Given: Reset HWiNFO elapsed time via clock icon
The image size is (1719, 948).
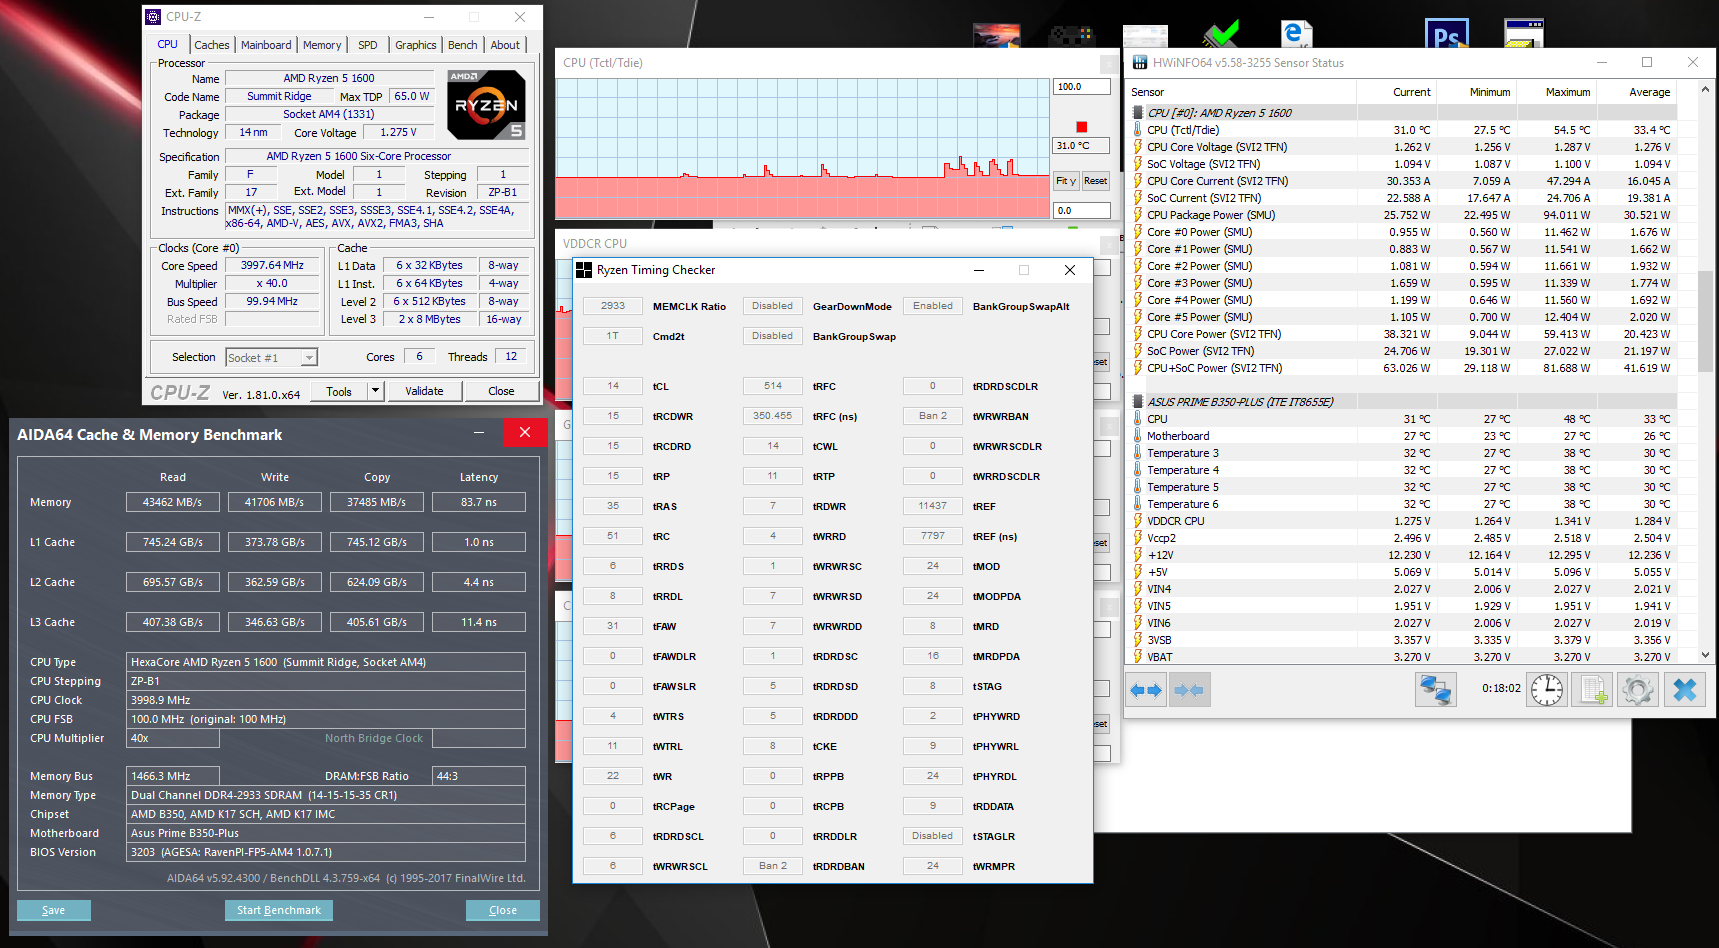Looking at the screenshot, I should [x=1547, y=690].
